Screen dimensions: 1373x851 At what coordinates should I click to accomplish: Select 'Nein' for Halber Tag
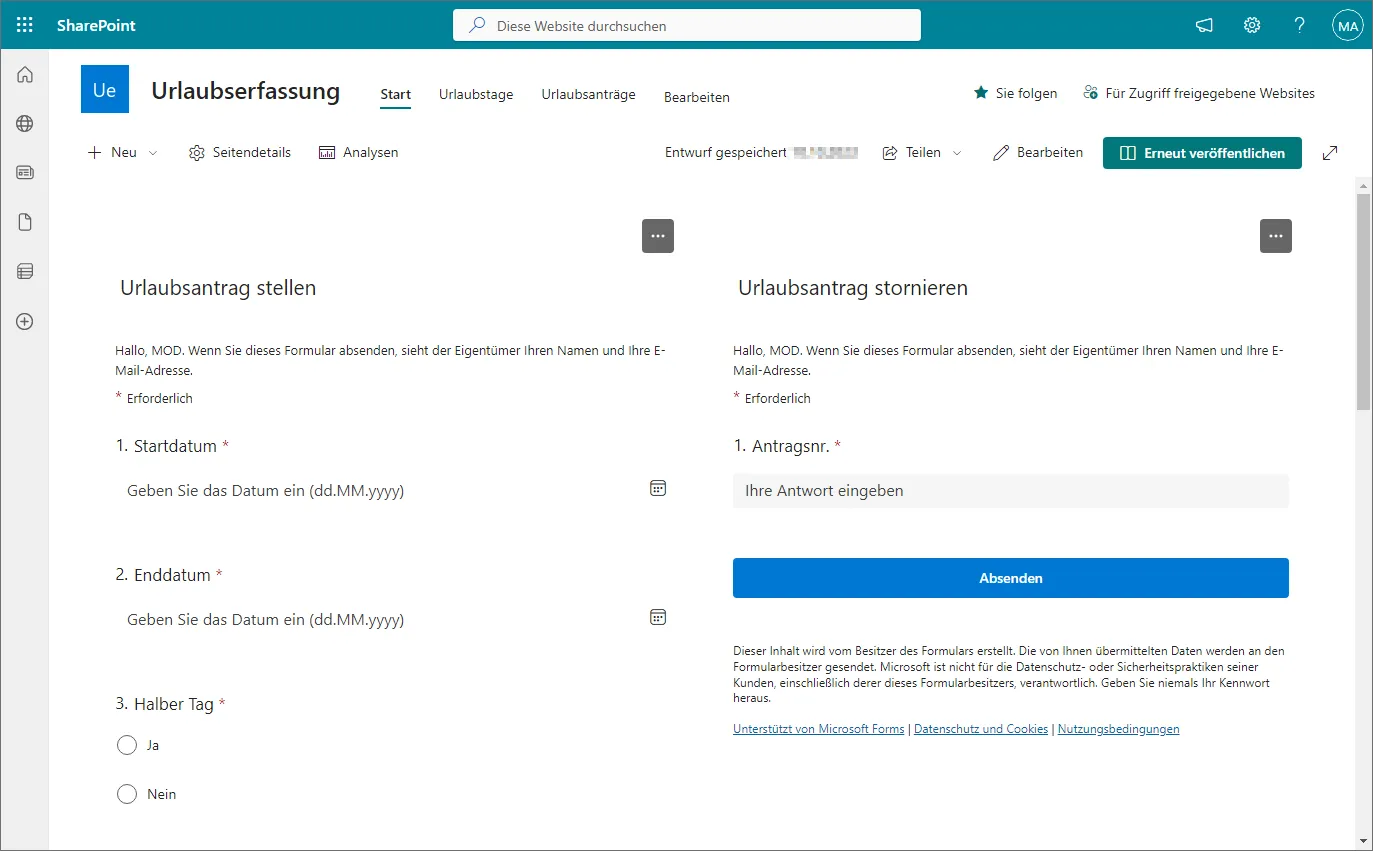tap(127, 794)
